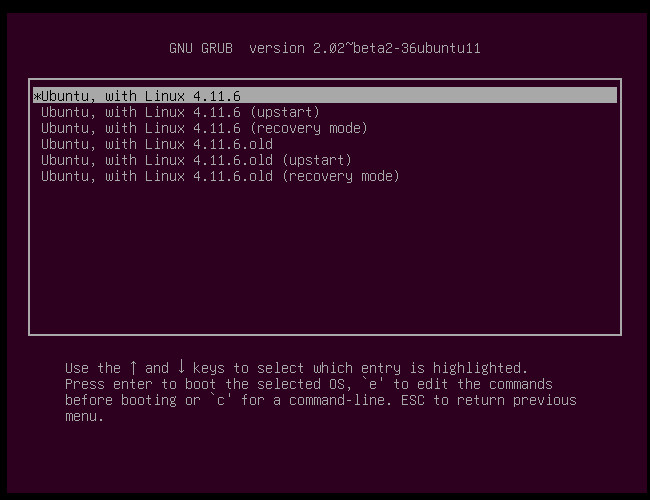Click '(recovery mode)' label of 4.11.6.old entry

click(340, 176)
